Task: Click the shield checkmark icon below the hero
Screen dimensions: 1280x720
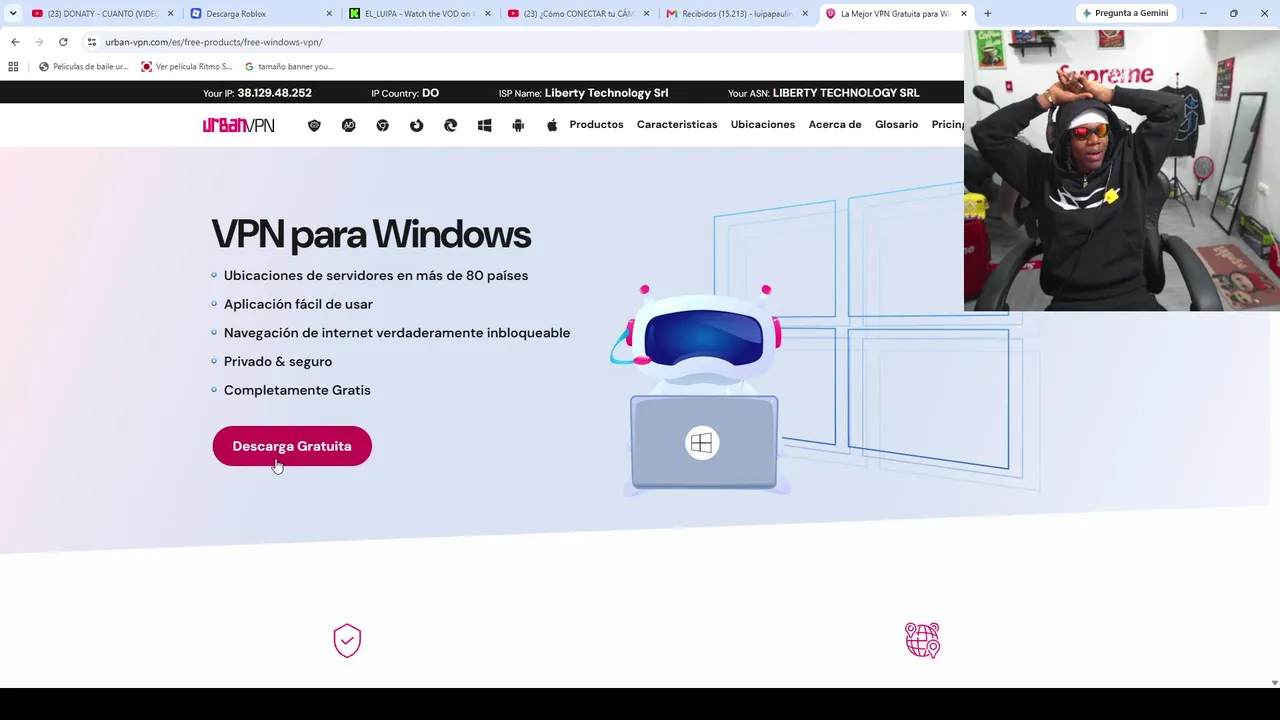Action: pos(347,641)
